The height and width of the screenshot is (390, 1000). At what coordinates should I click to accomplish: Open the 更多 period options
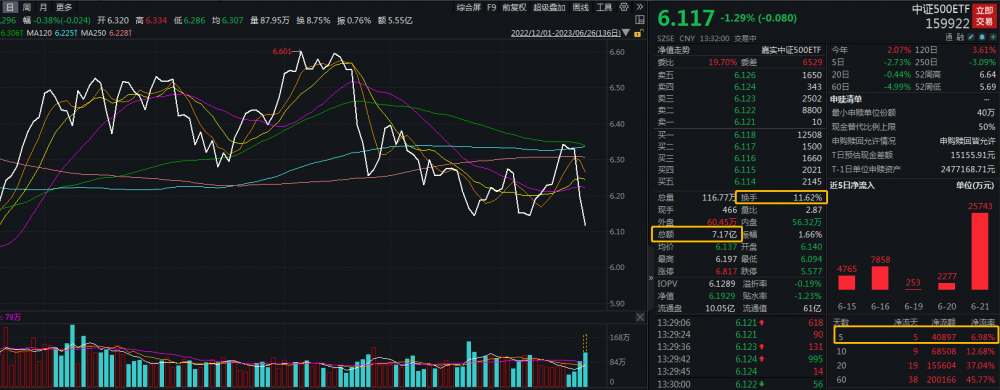point(64,8)
